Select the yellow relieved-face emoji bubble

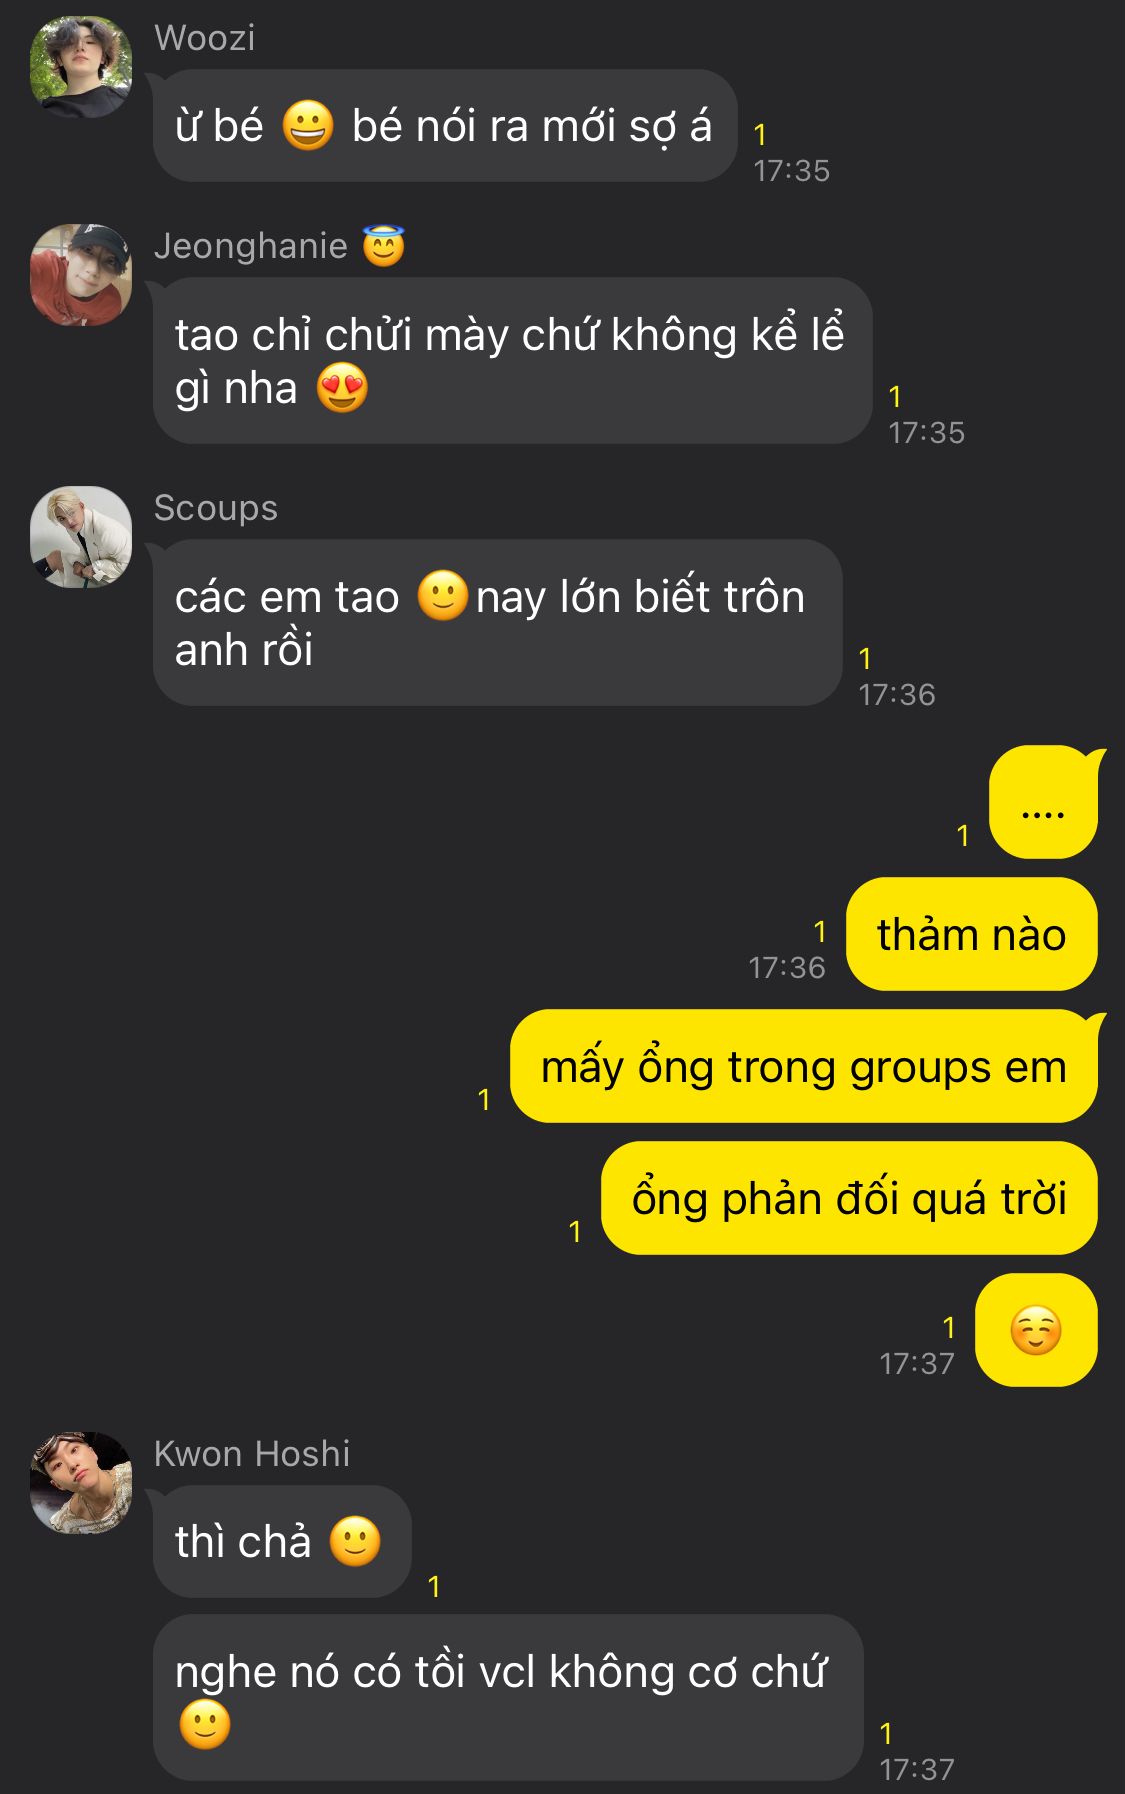click(1036, 1330)
